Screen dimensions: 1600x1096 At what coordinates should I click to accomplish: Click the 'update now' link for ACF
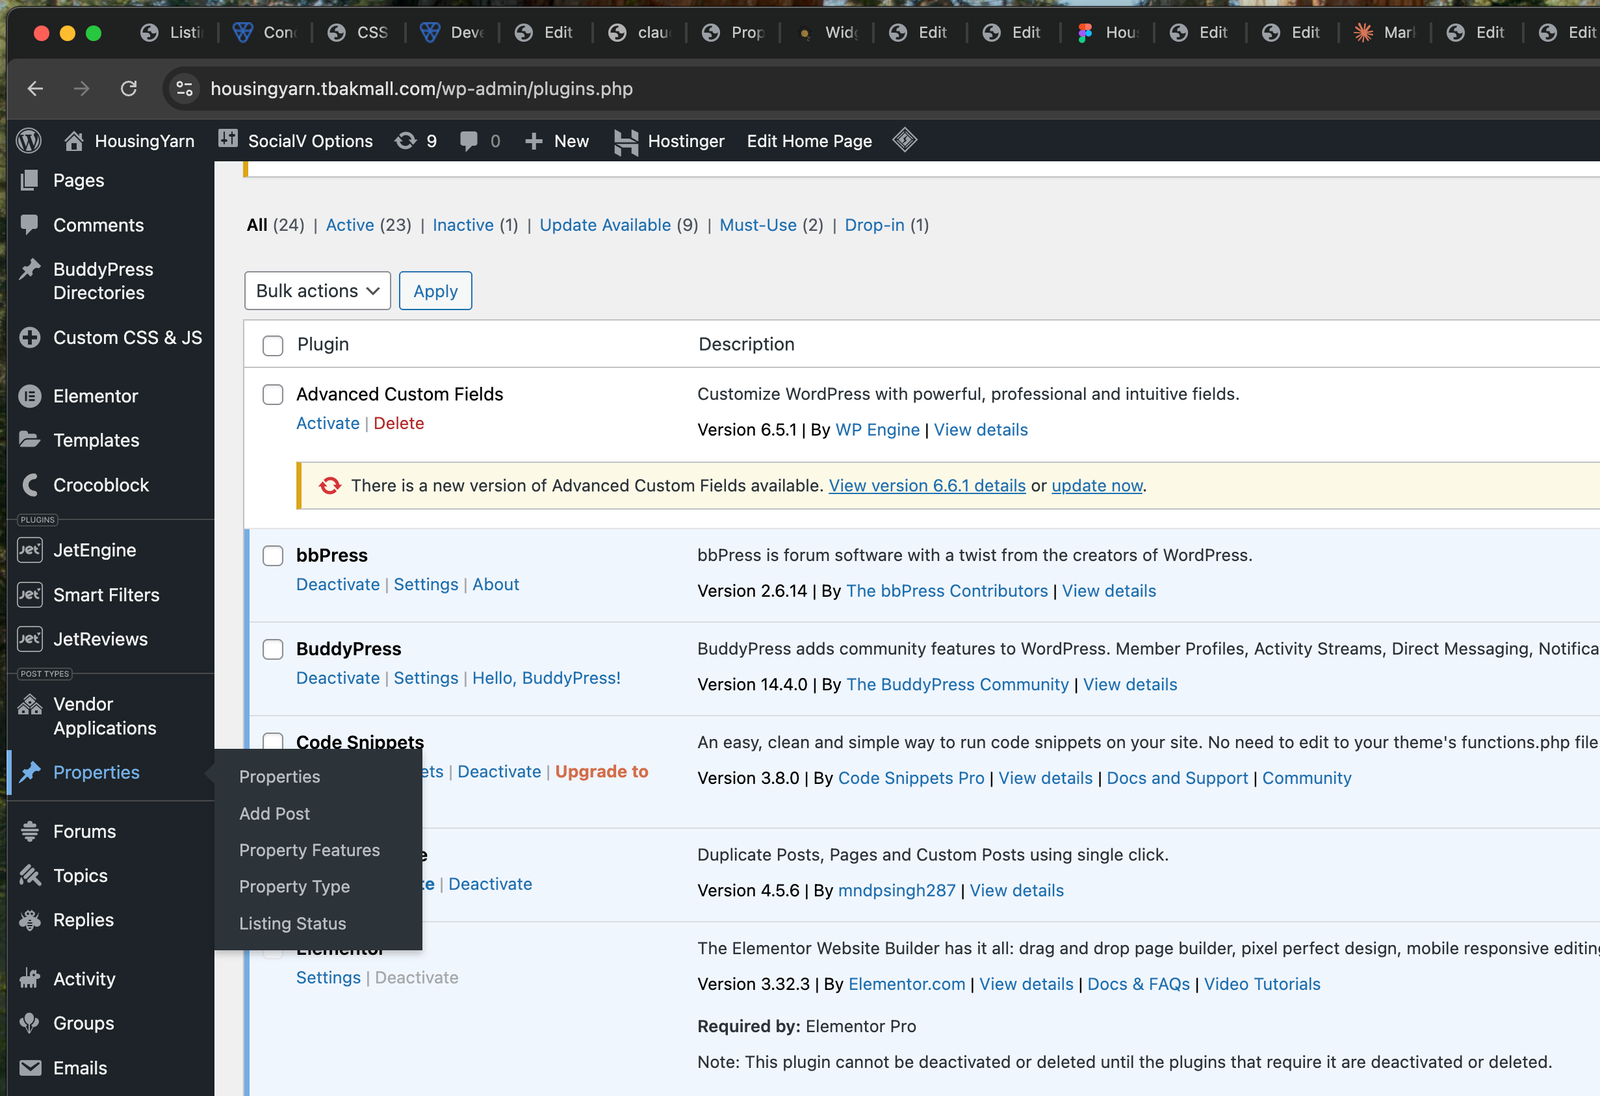coord(1096,486)
